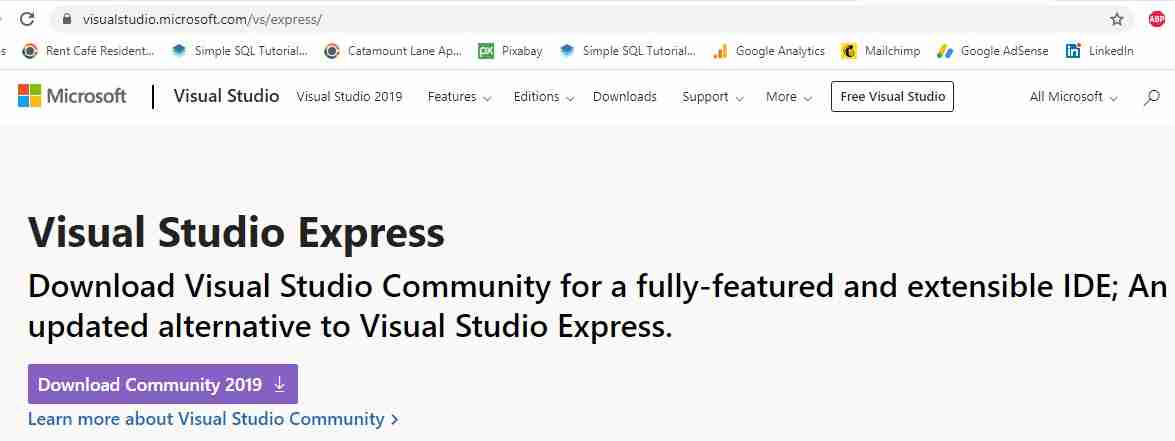Click Download Community 2019 button
This screenshot has width=1175, height=441.
(163, 384)
